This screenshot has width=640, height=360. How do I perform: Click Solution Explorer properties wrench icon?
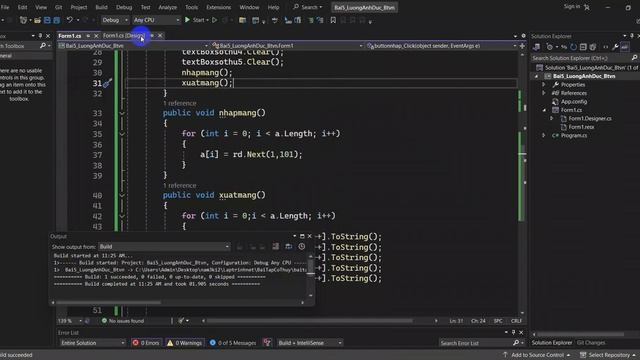pyautogui.click(x=615, y=47)
